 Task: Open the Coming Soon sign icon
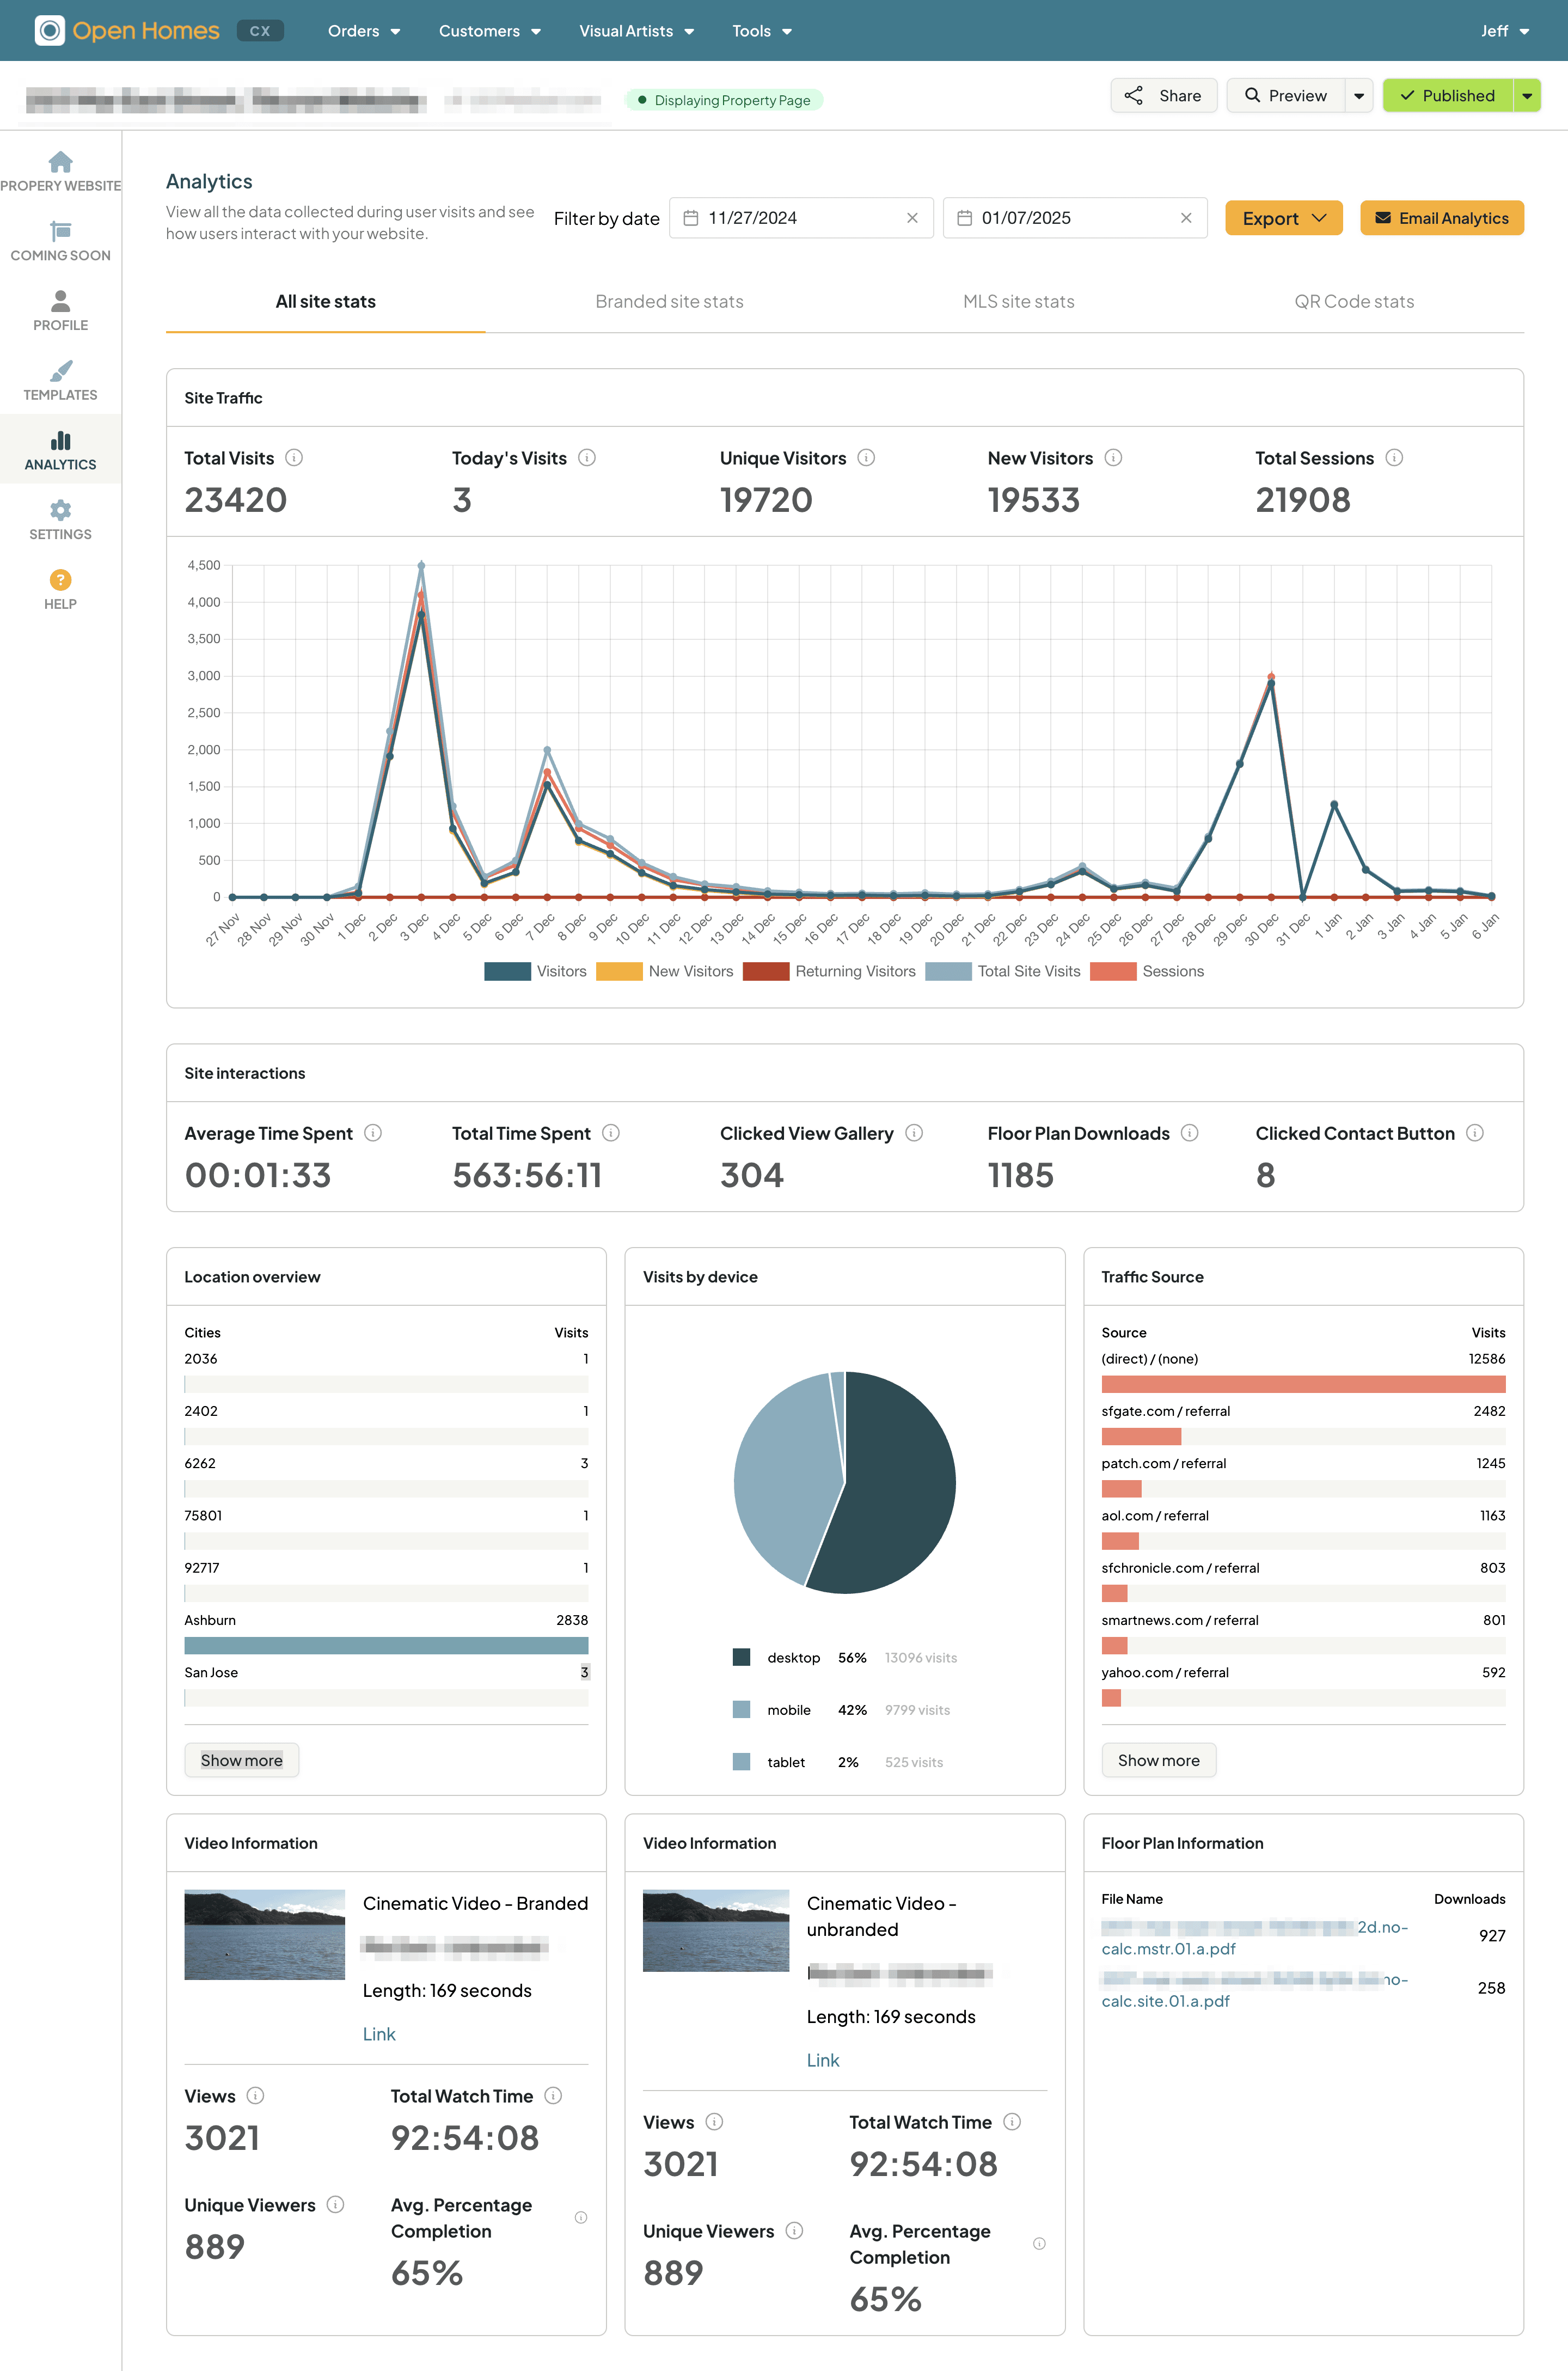click(x=60, y=232)
